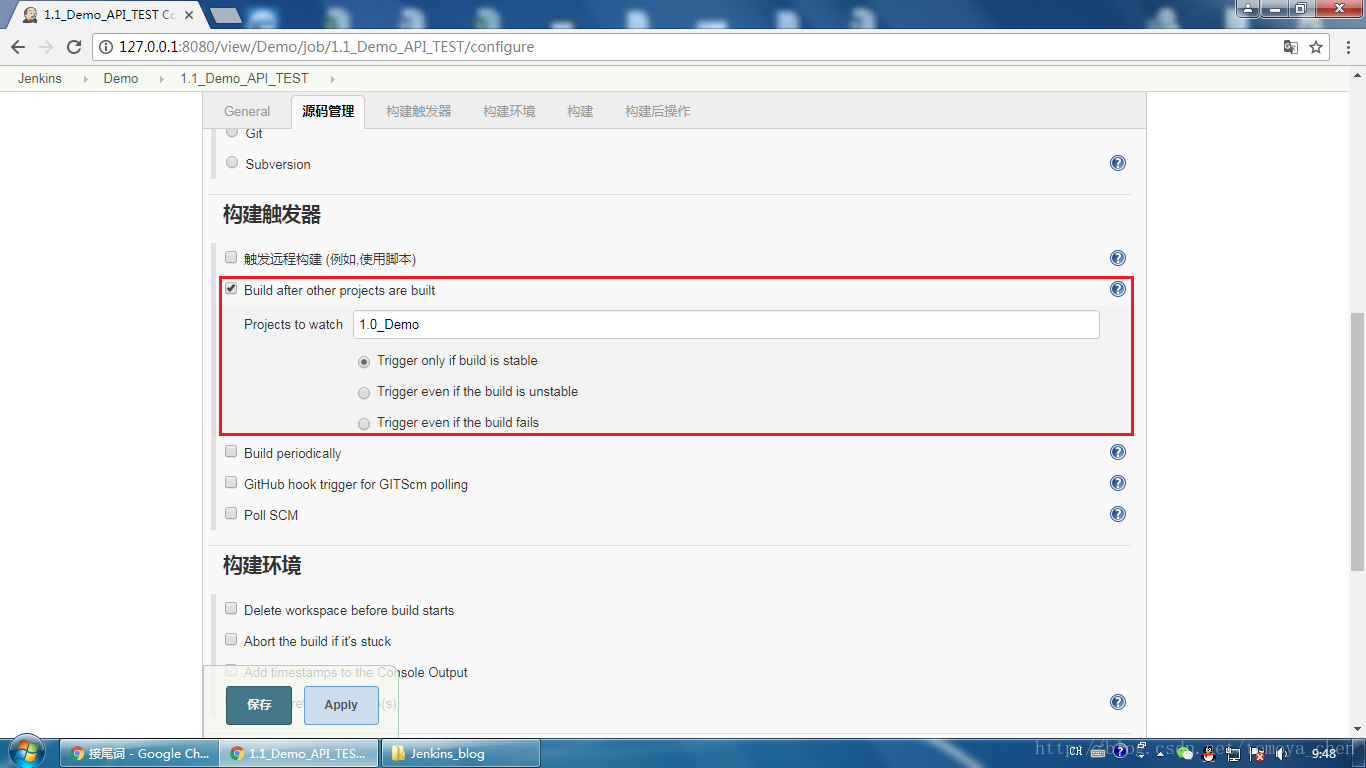Click the on-screen keyboard tray icon
Viewport: 1366px width, 768px height.
tap(1098, 752)
